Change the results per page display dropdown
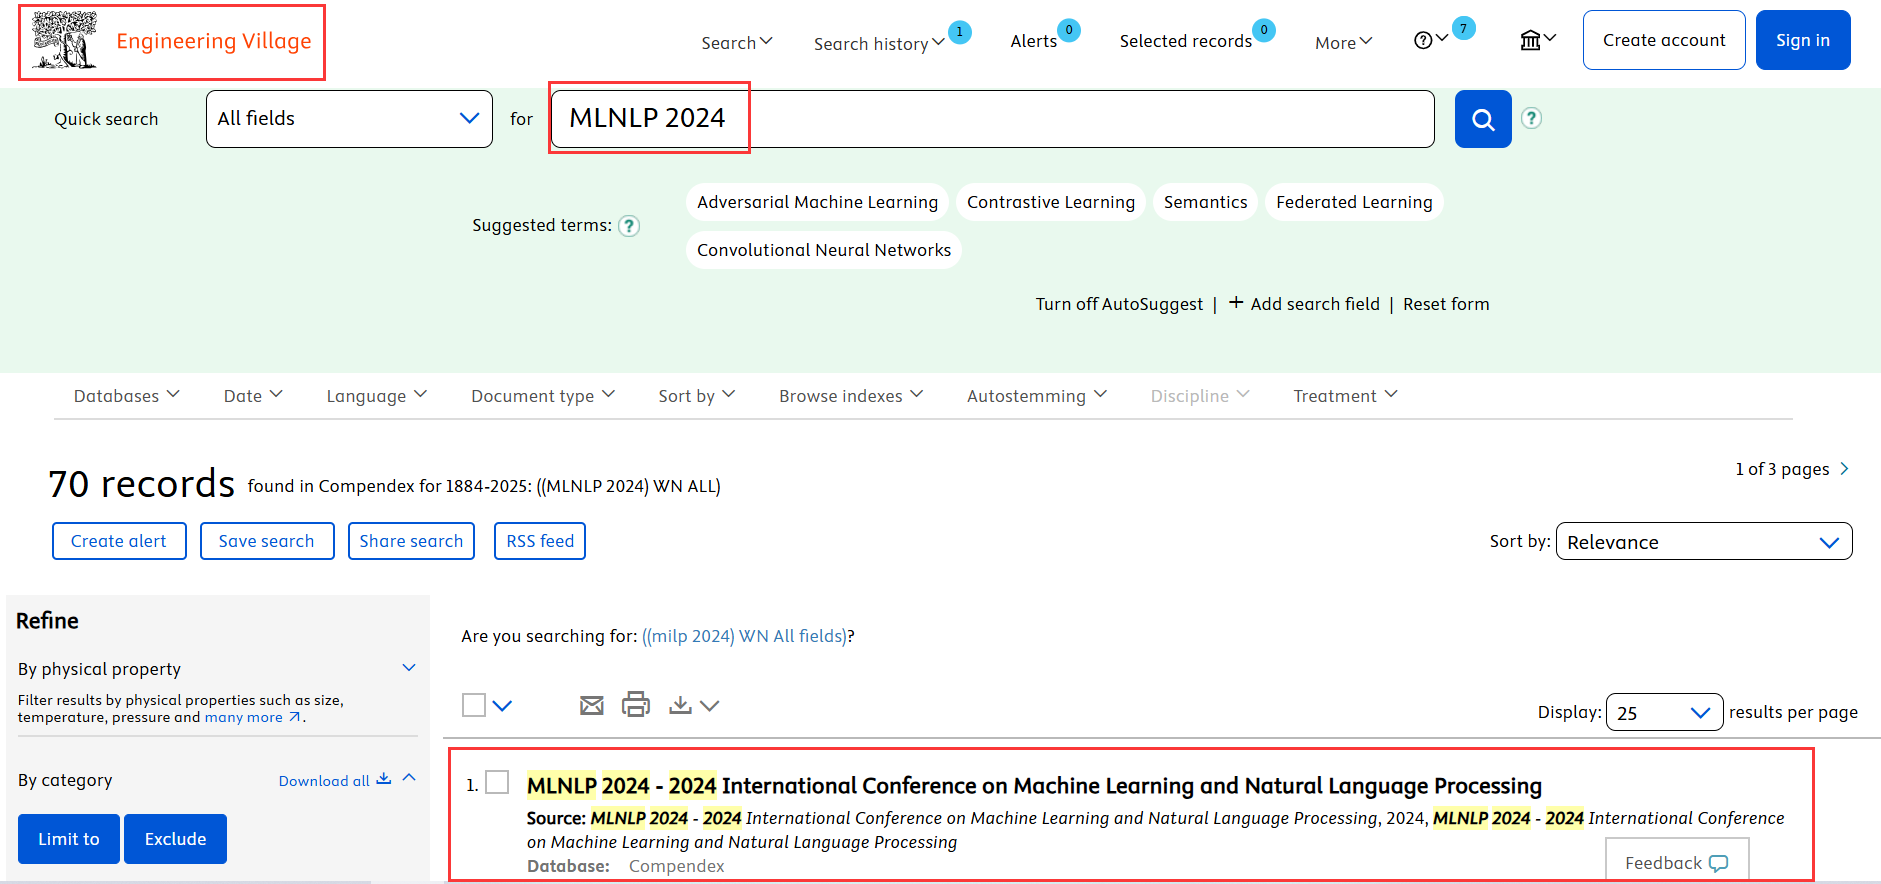 click(1663, 713)
